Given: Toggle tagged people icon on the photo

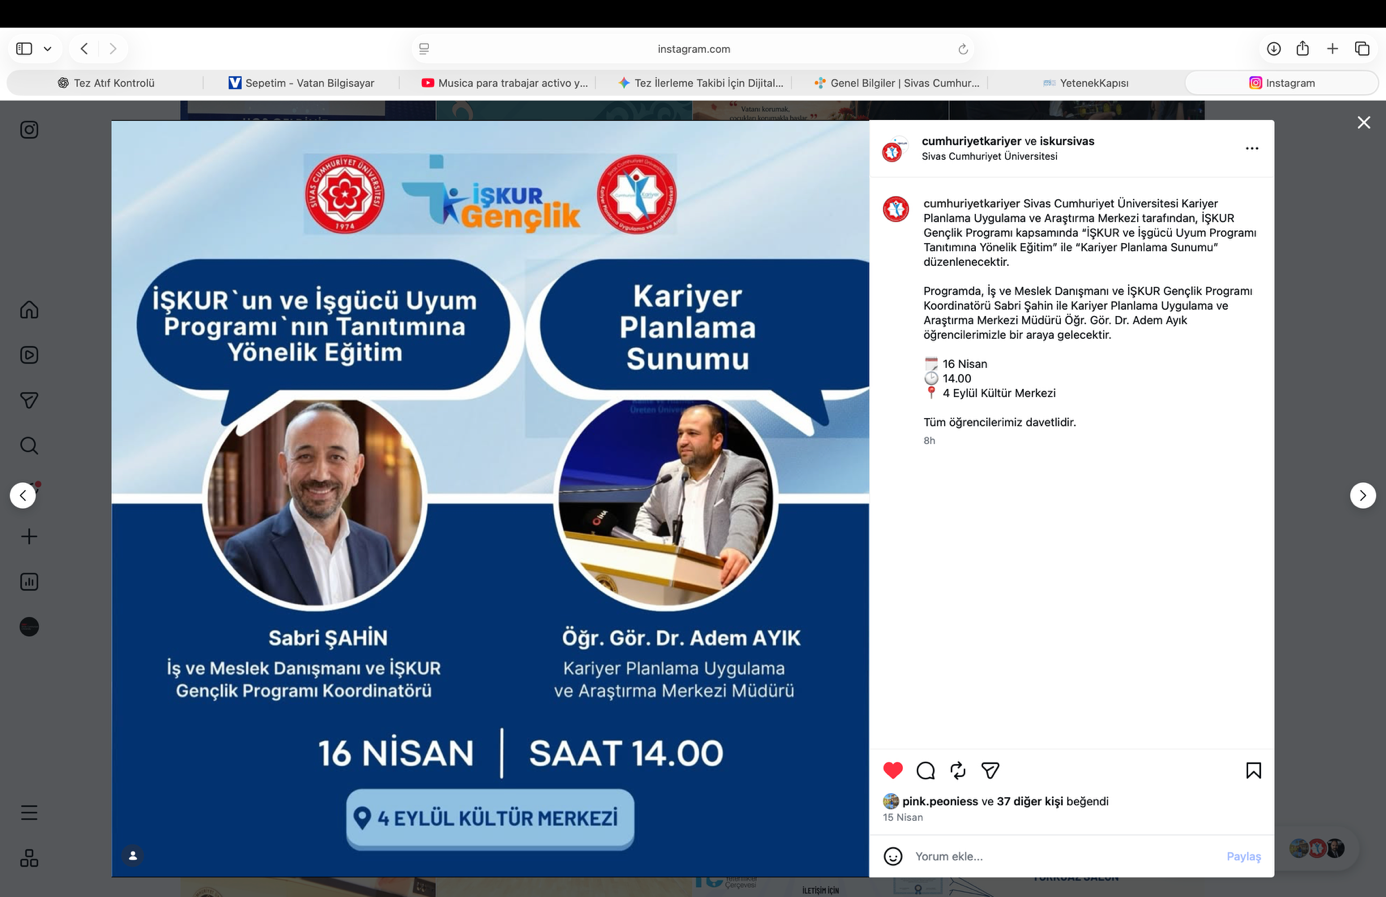Looking at the screenshot, I should (133, 856).
